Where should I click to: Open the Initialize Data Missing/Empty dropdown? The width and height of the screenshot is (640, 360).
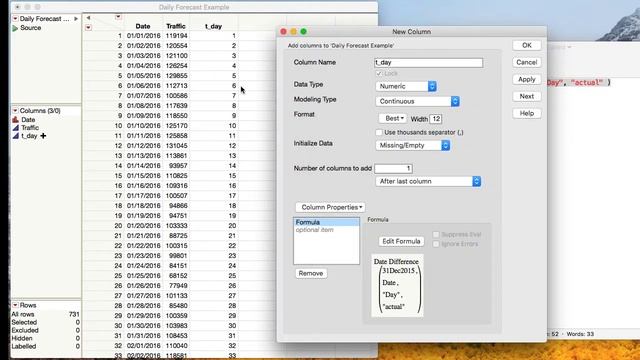tap(413, 145)
